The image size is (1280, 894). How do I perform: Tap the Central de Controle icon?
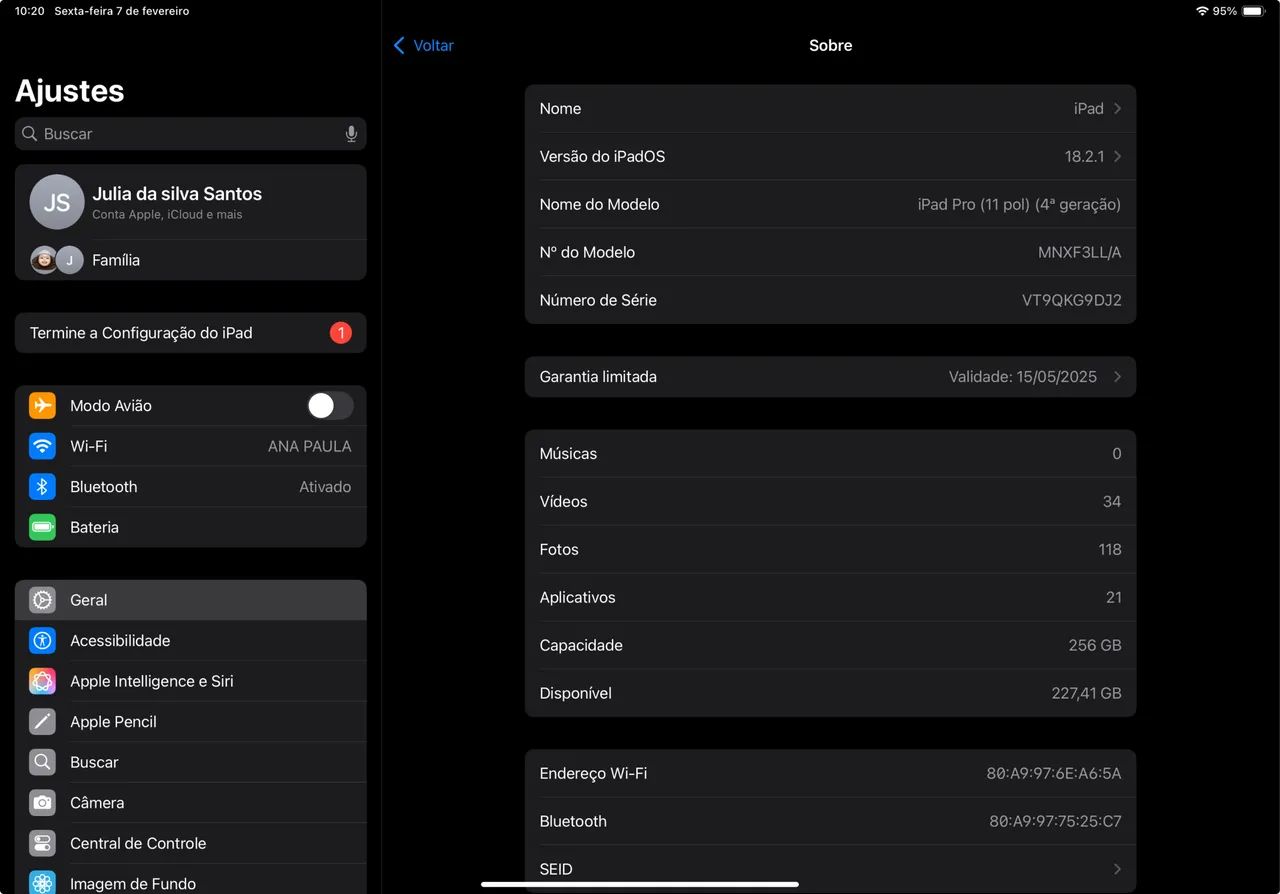(x=42, y=843)
